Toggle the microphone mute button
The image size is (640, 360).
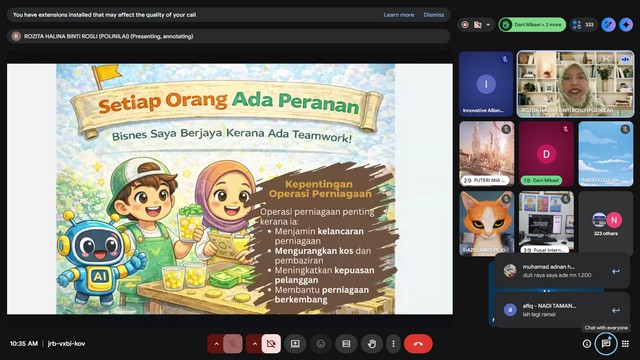pyautogui.click(x=233, y=344)
